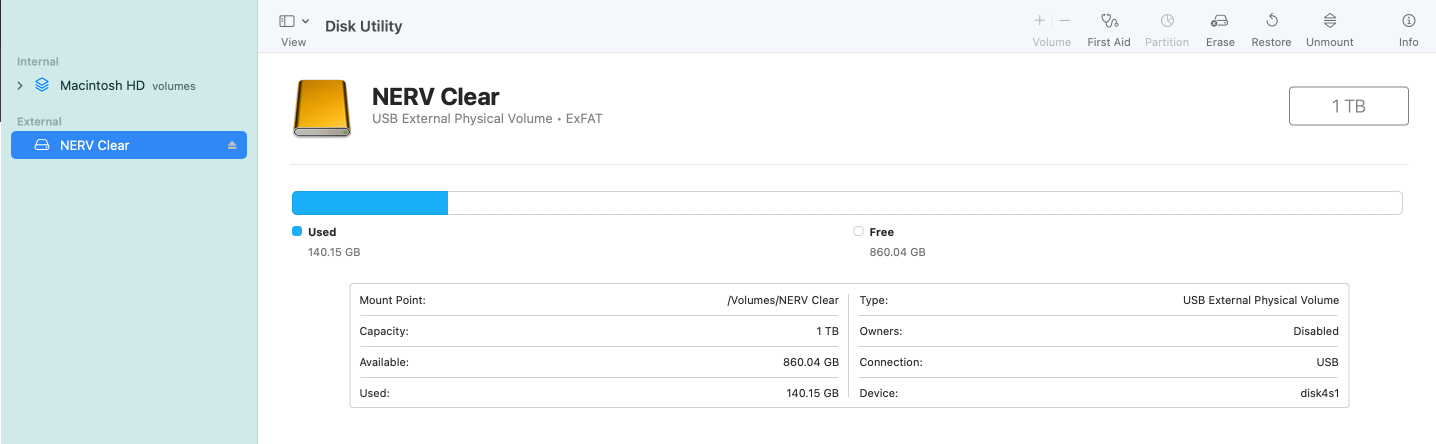Click the Partition label in toolbar
Image resolution: width=1436 pixels, height=444 pixels.
[x=1166, y=42]
